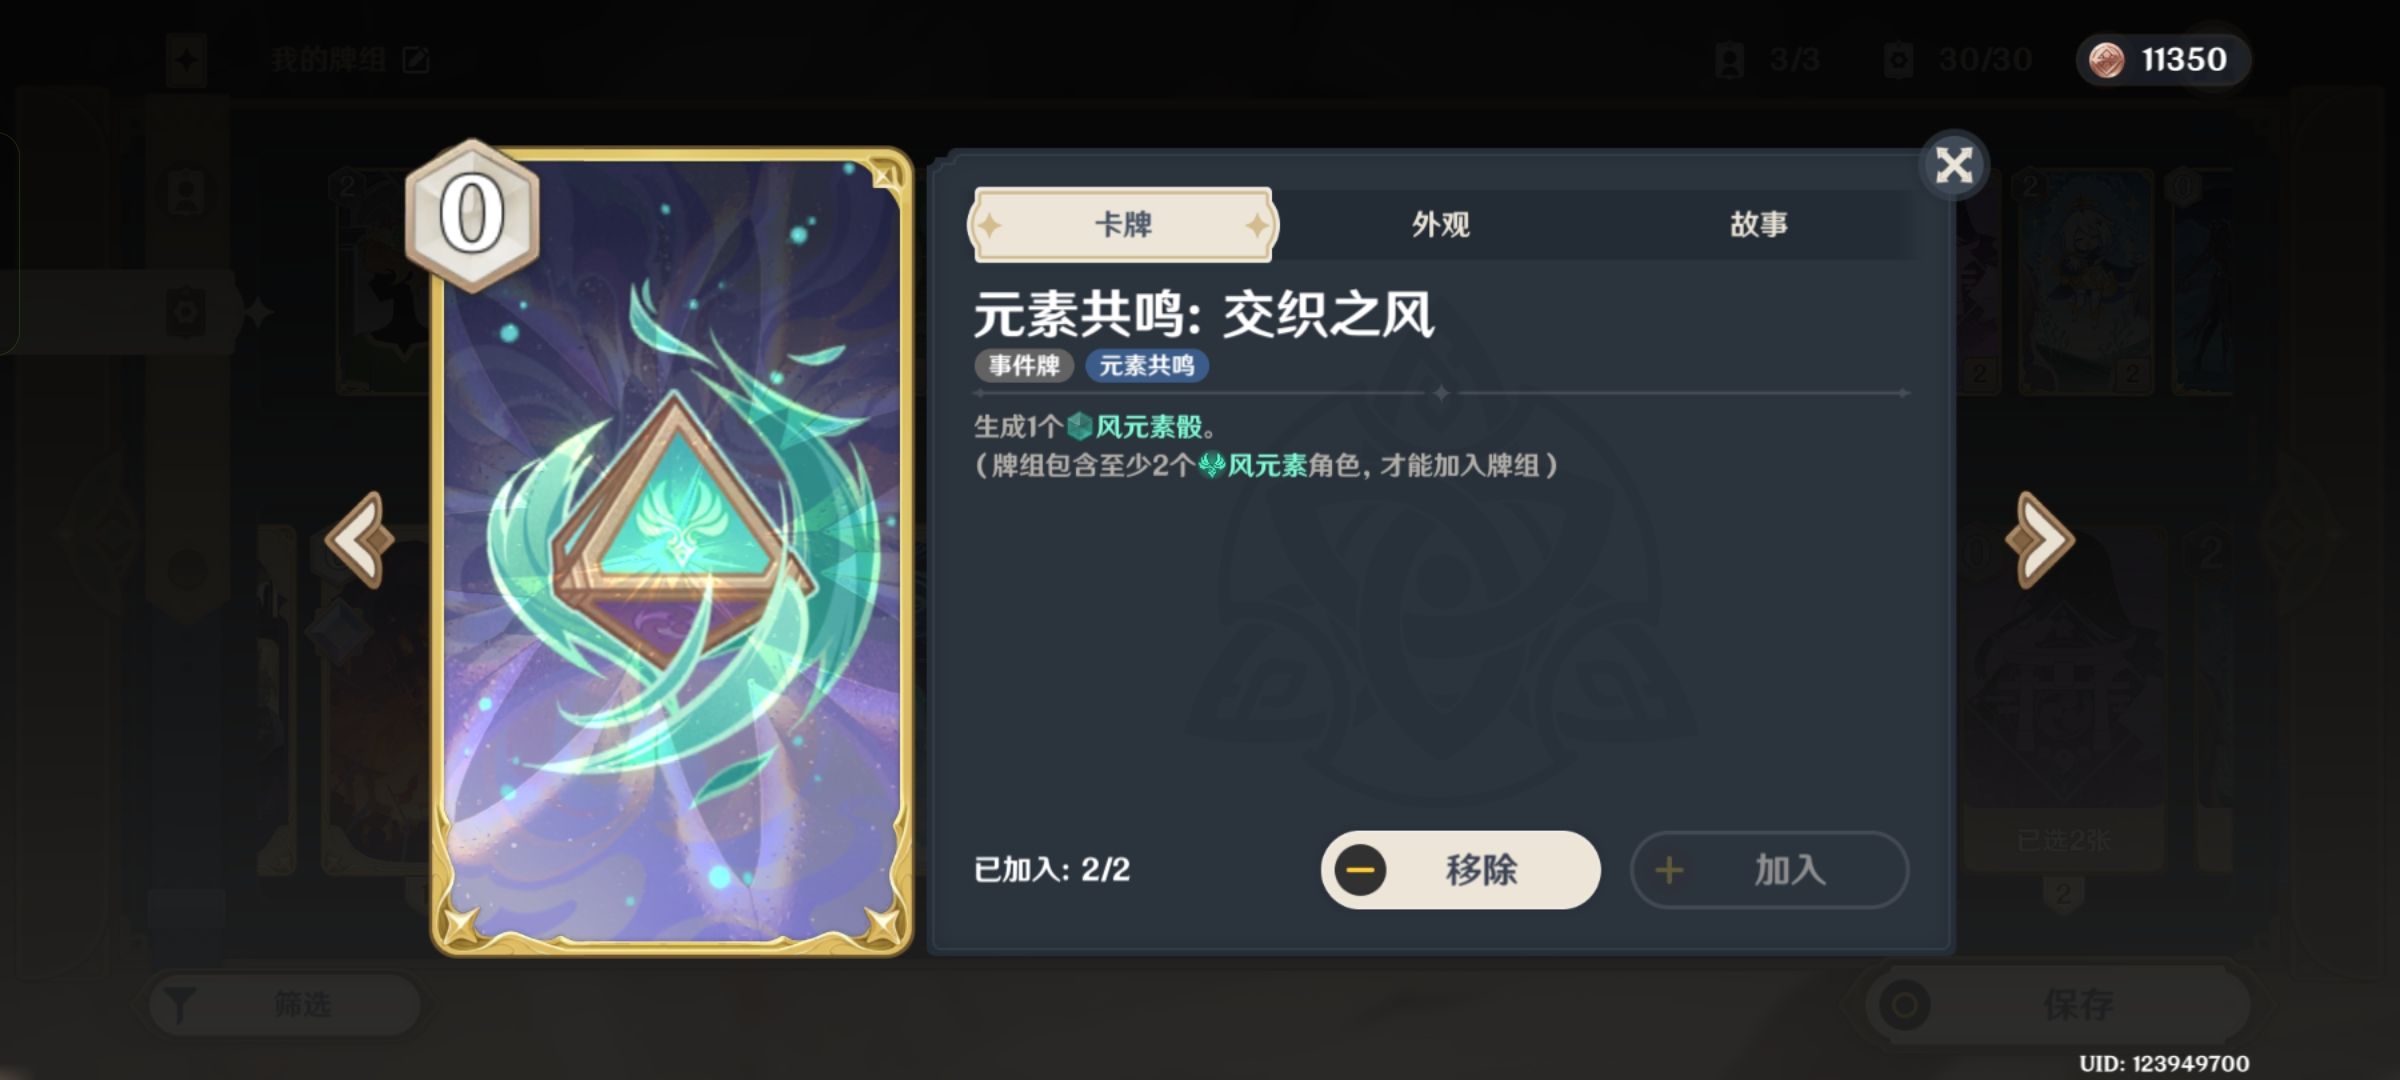Image resolution: width=2400 pixels, height=1080 pixels.
Task: Click the coin currency icon
Action: point(2107,60)
